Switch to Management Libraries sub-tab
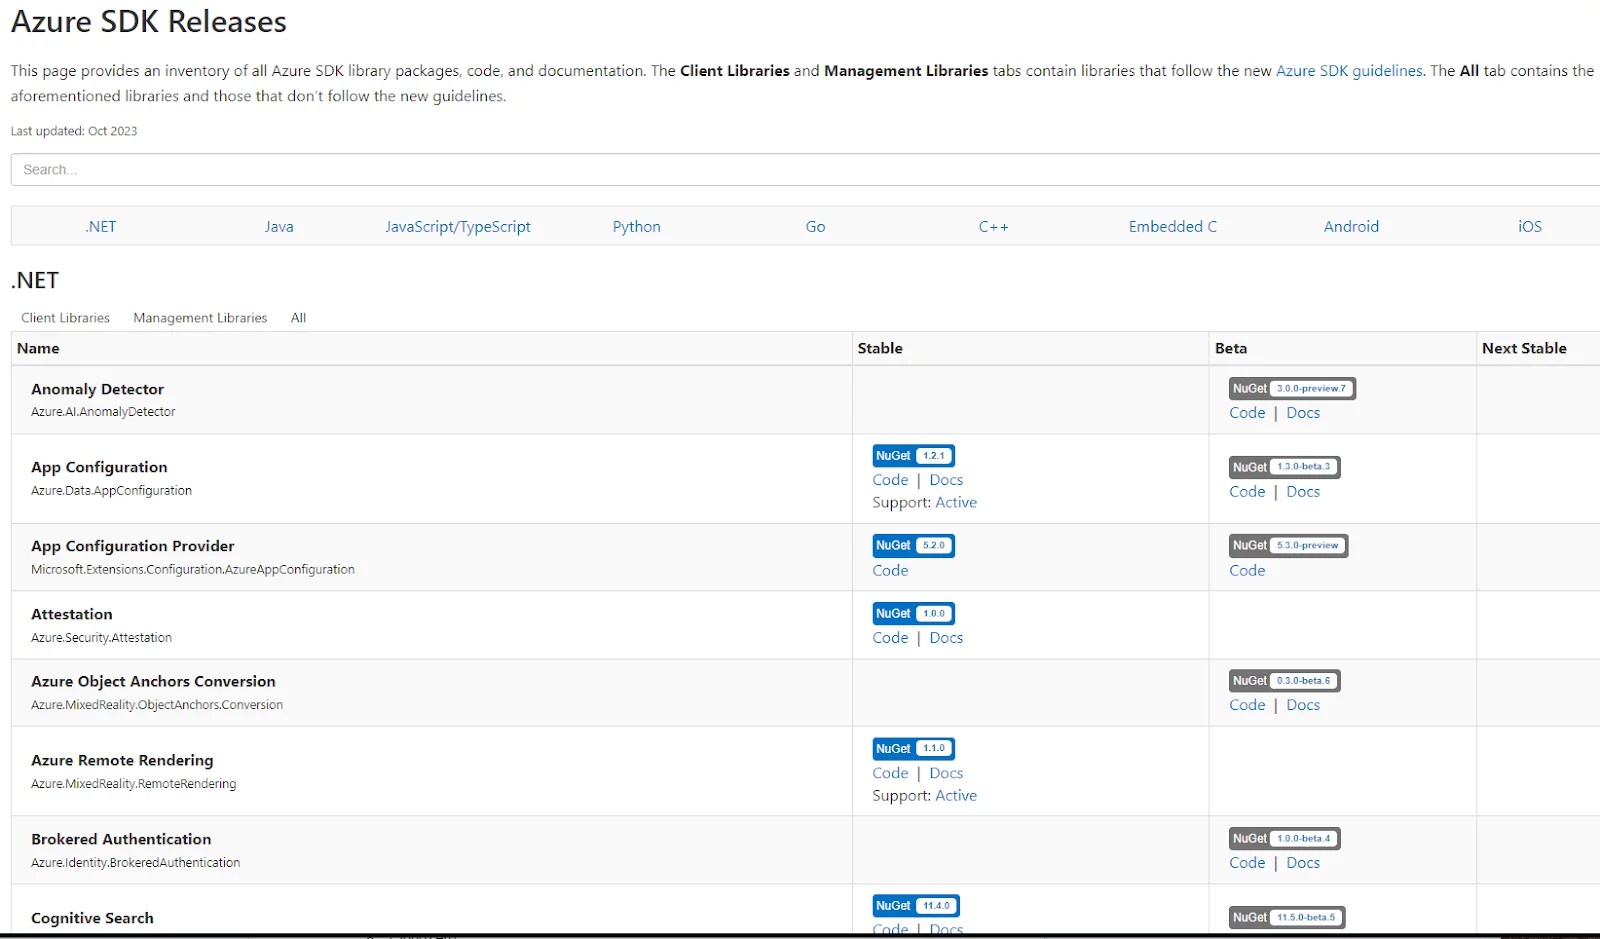Image resolution: width=1600 pixels, height=939 pixels. (200, 318)
